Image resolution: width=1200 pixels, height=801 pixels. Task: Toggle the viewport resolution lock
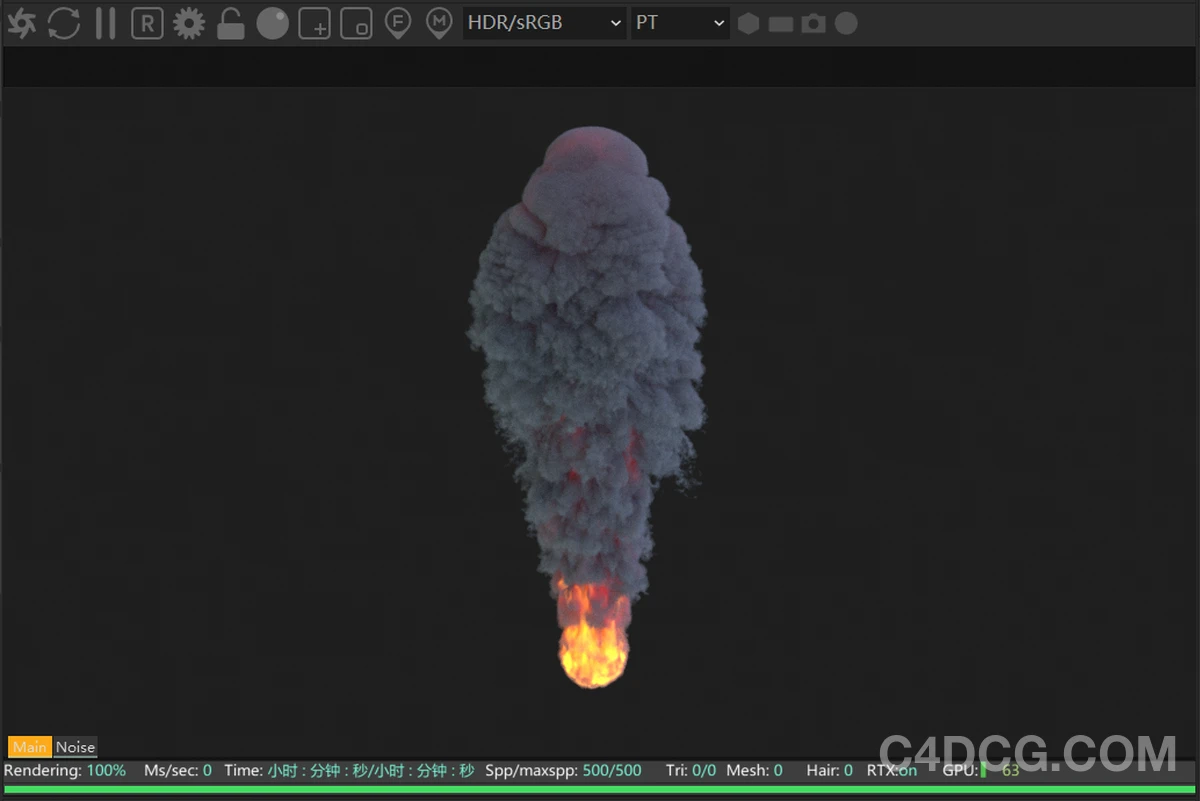point(230,22)
